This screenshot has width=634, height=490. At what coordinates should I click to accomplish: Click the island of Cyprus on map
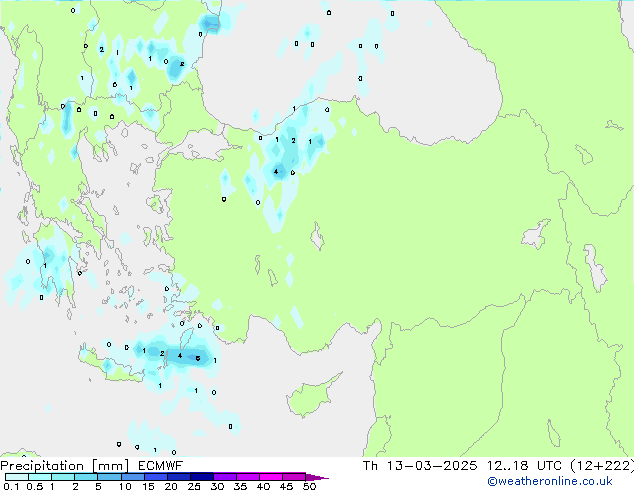(x=311, y=397)
